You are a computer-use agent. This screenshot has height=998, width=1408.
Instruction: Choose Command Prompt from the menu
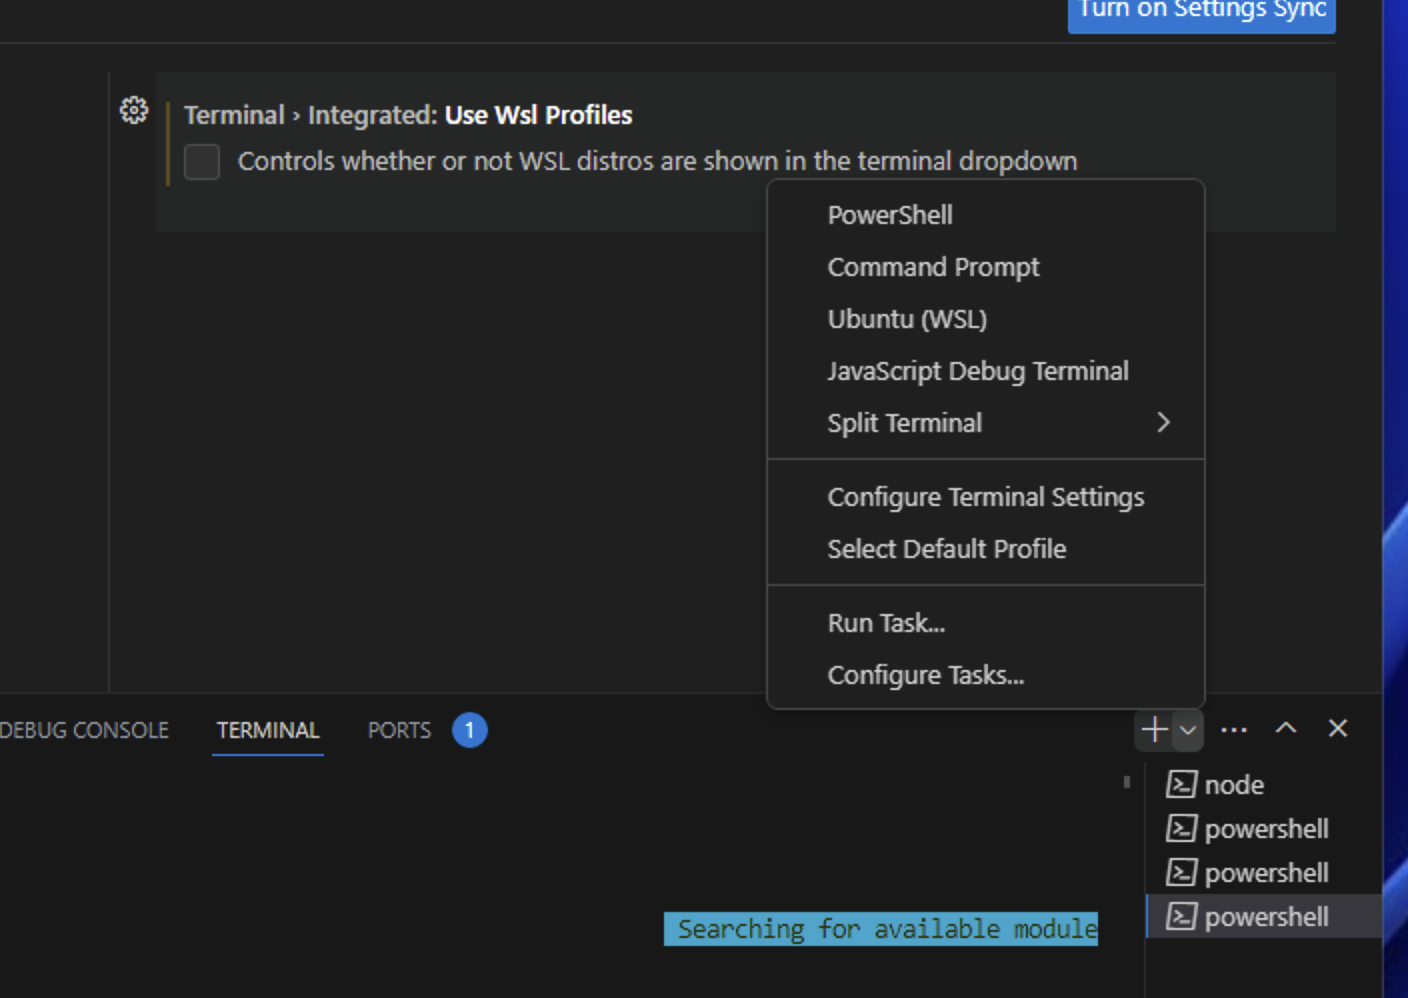pyautogui.click(x=932, y=267)
